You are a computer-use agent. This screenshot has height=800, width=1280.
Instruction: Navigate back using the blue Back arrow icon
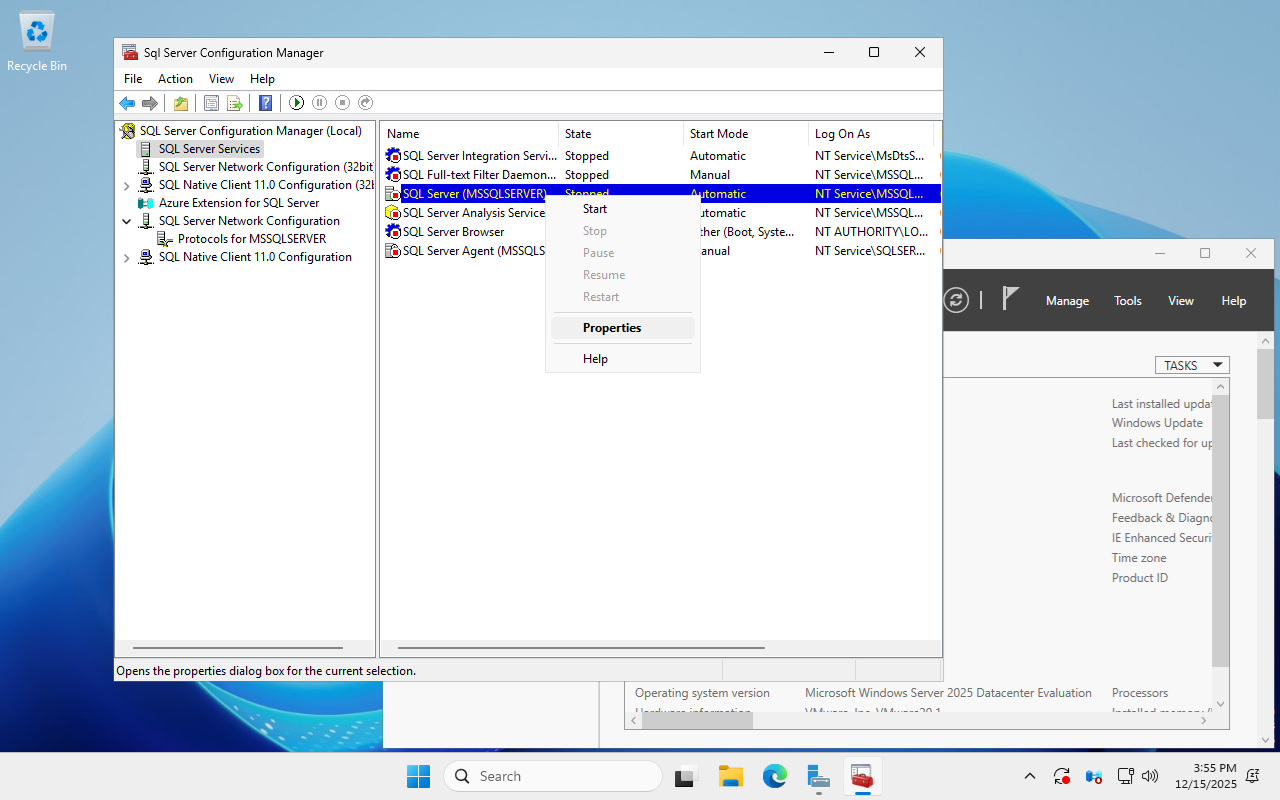(x=126, y=102)
